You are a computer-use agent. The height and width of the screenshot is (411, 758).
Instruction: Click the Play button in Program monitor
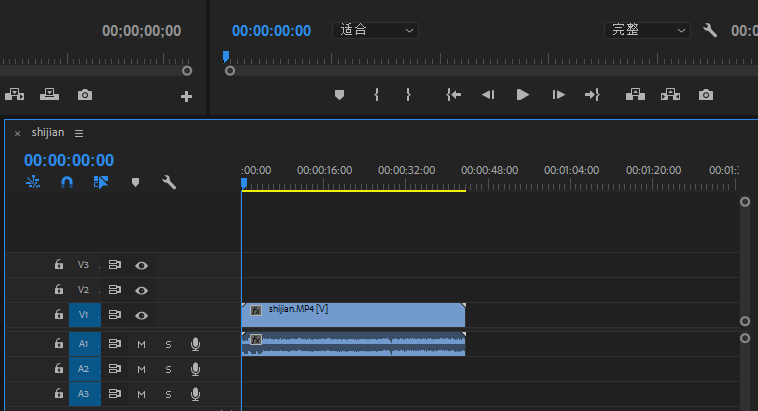point(522,95)
